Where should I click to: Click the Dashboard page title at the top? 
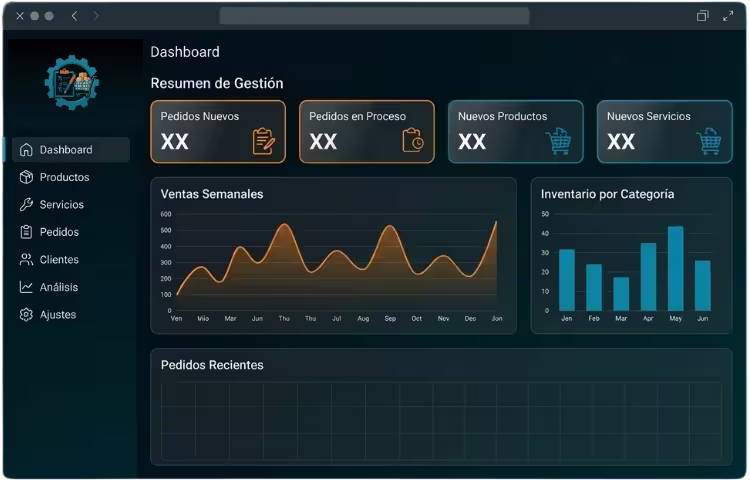185,52
